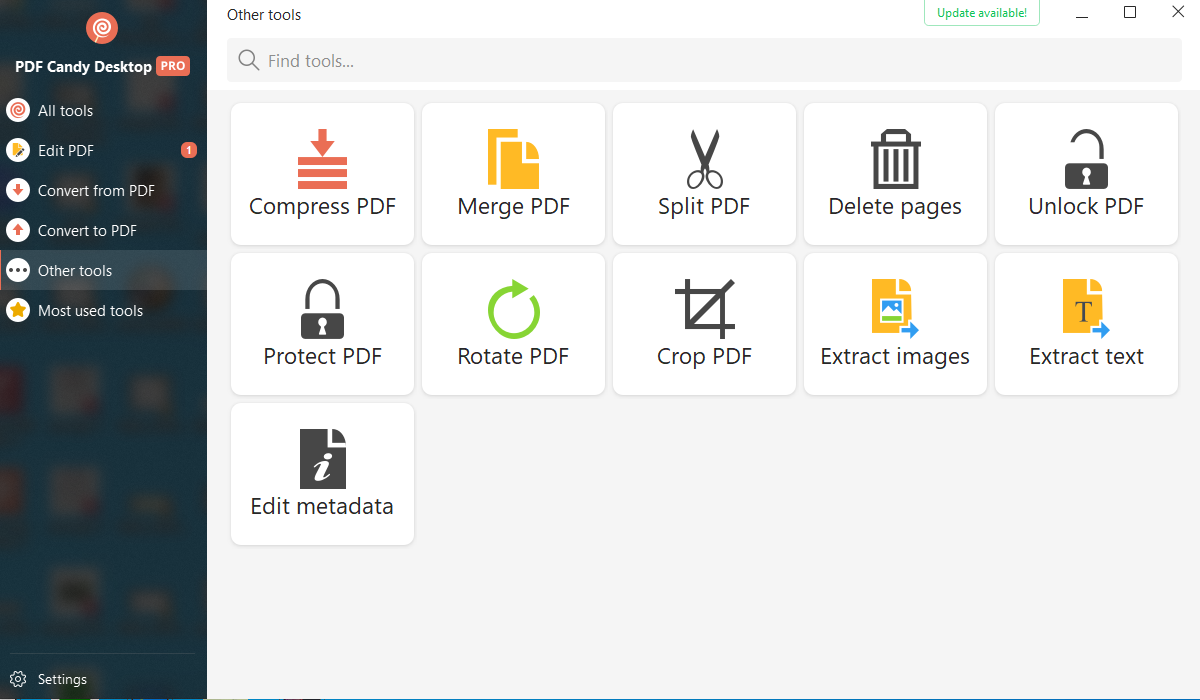
Task: Launch the Extract images tool
Action: pyautogui.click(x=895, y=324)
